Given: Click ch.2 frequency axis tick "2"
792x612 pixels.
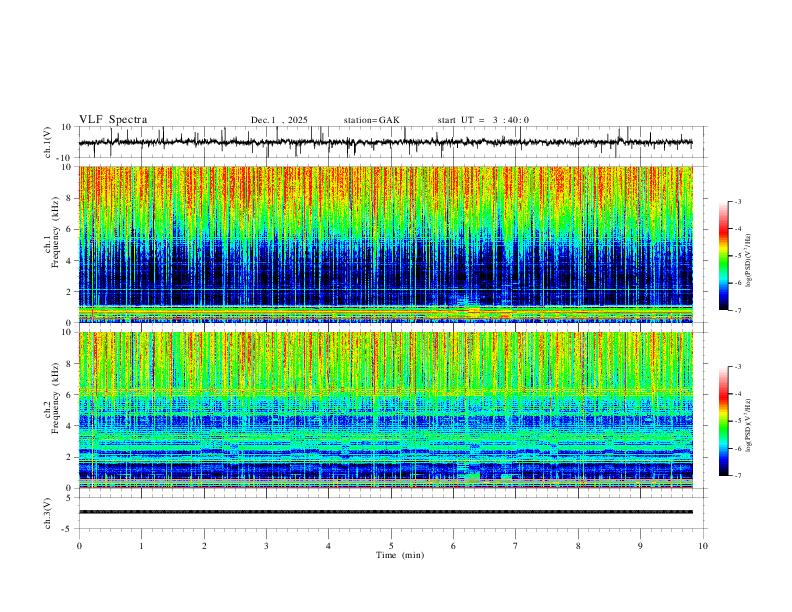Looking at the screenshot, I should point(69,457).
